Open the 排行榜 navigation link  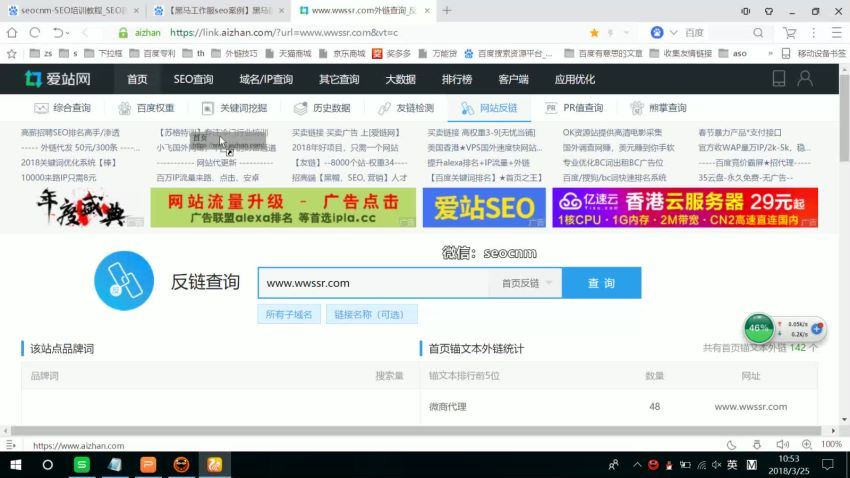(457, 79)
